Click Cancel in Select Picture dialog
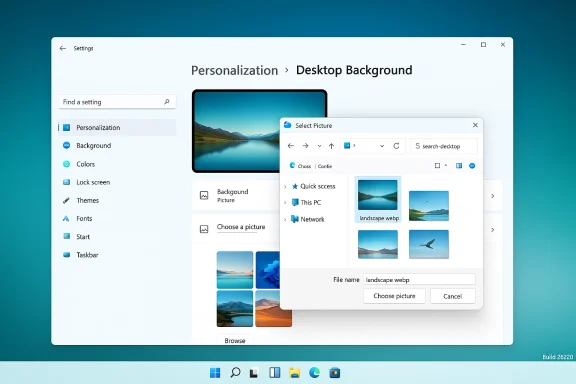Screen dimensions: 576x384 tap(453, 296)
